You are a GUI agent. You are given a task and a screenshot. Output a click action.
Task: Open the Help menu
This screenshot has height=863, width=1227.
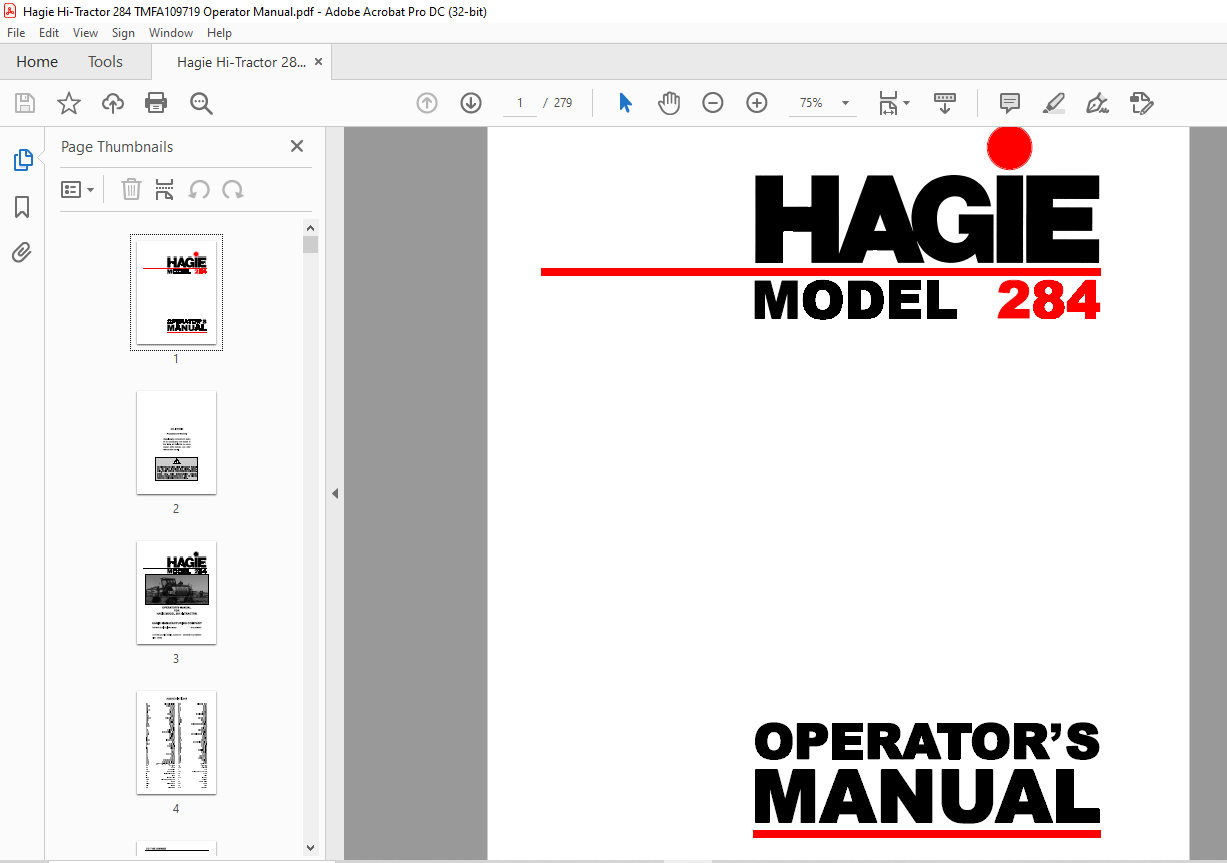[x=219, y=33]
